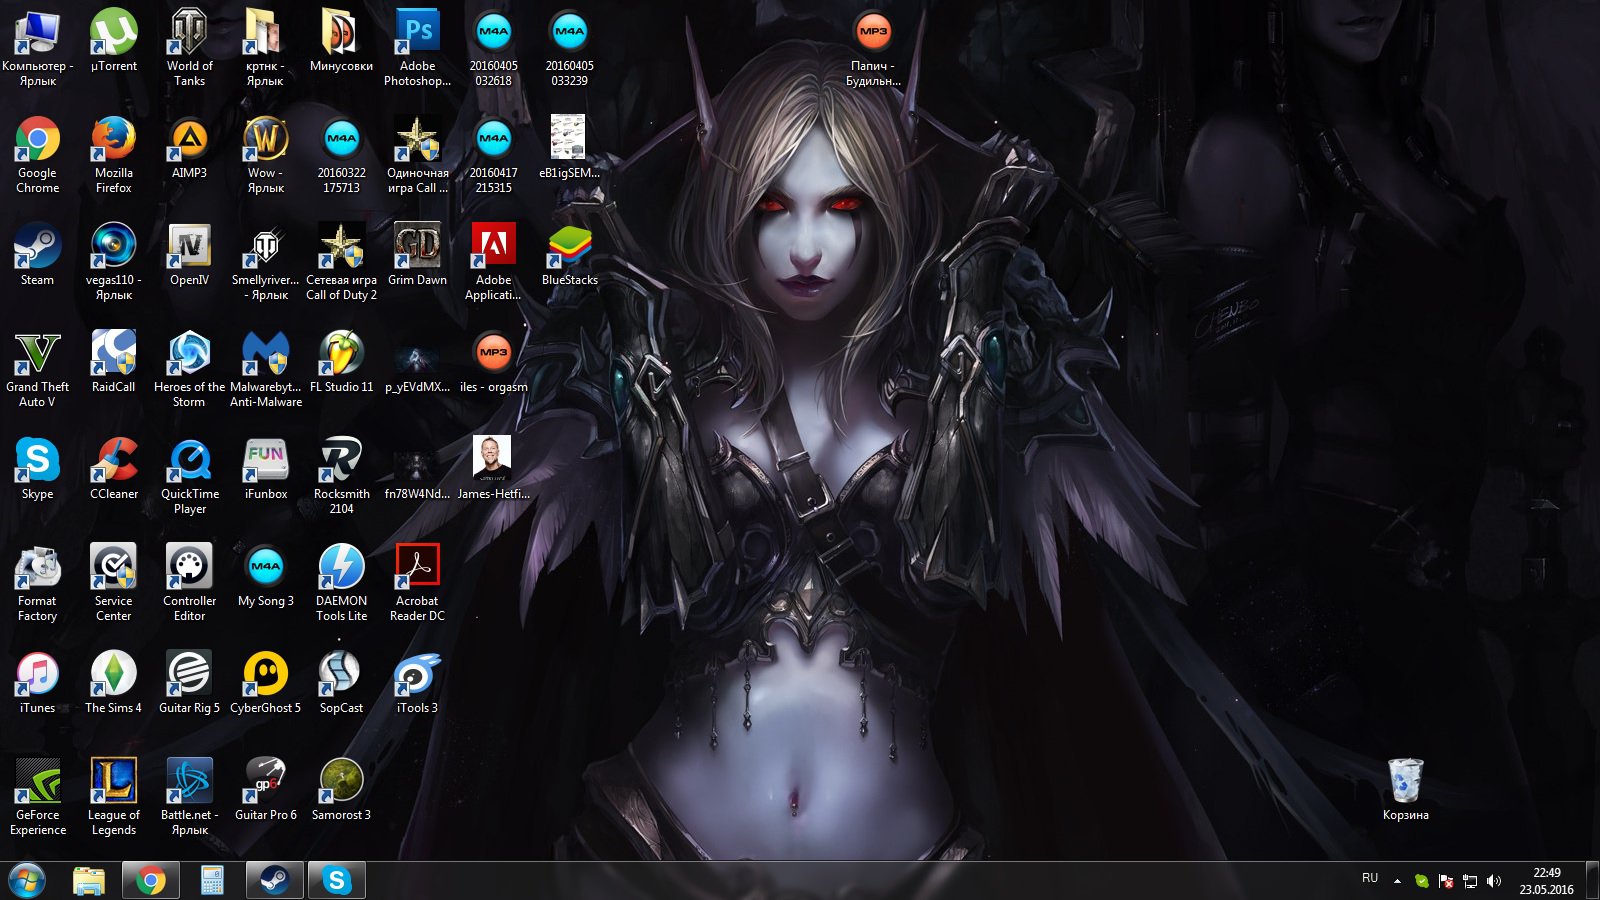Select the Google Chrome desktop icon
Image resolution: width=1600 pixels, height=900 pixels.
pyautogui.click(x=37, y=139)
